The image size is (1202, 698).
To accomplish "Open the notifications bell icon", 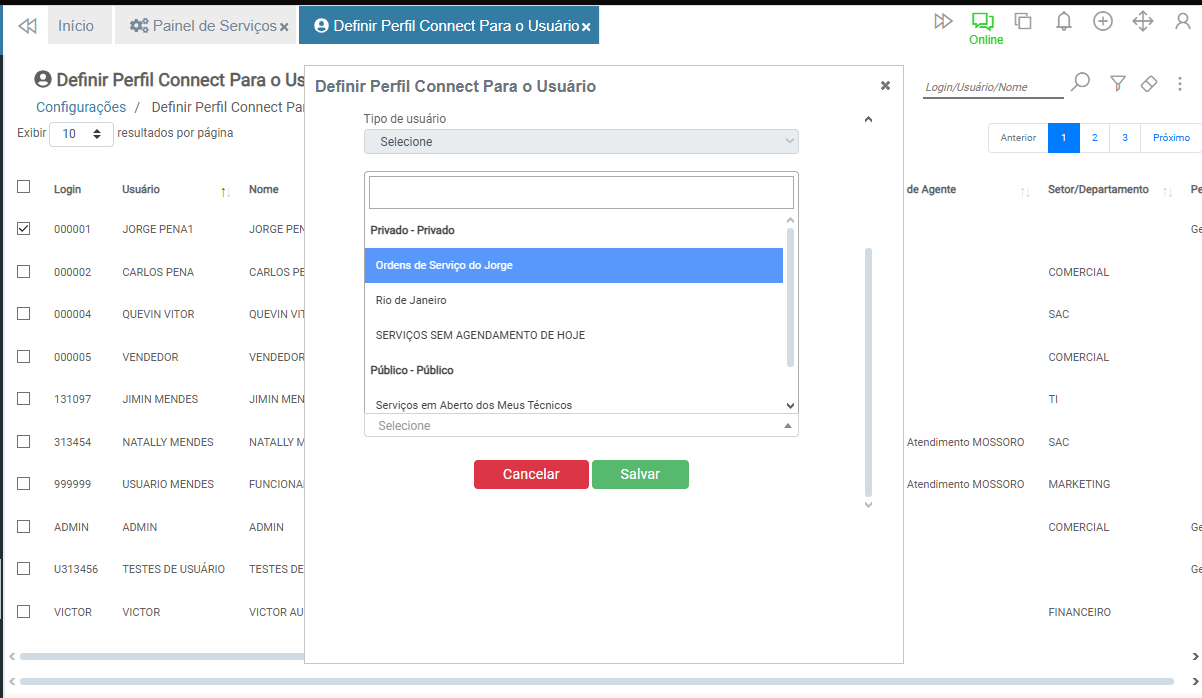I will coord(1064,22).
